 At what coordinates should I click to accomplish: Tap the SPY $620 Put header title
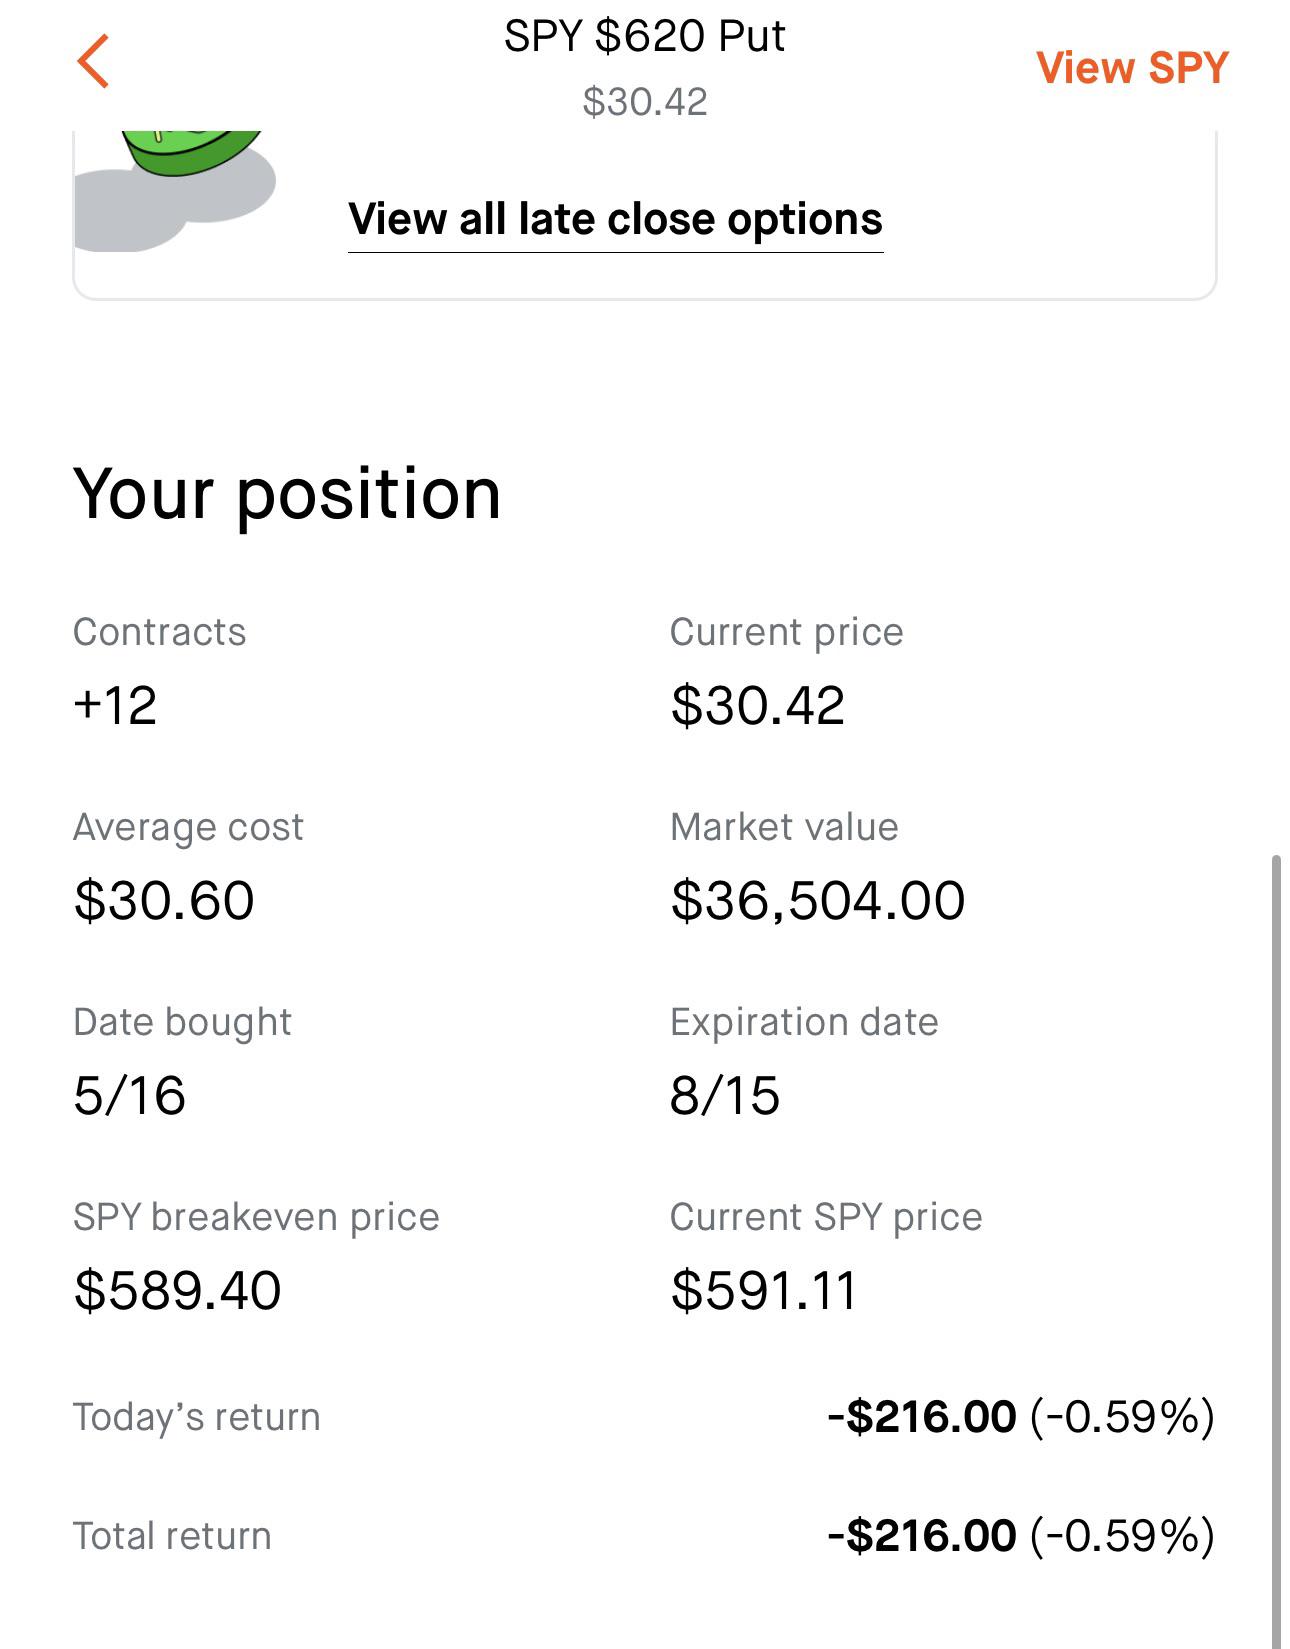pos(645,37)
